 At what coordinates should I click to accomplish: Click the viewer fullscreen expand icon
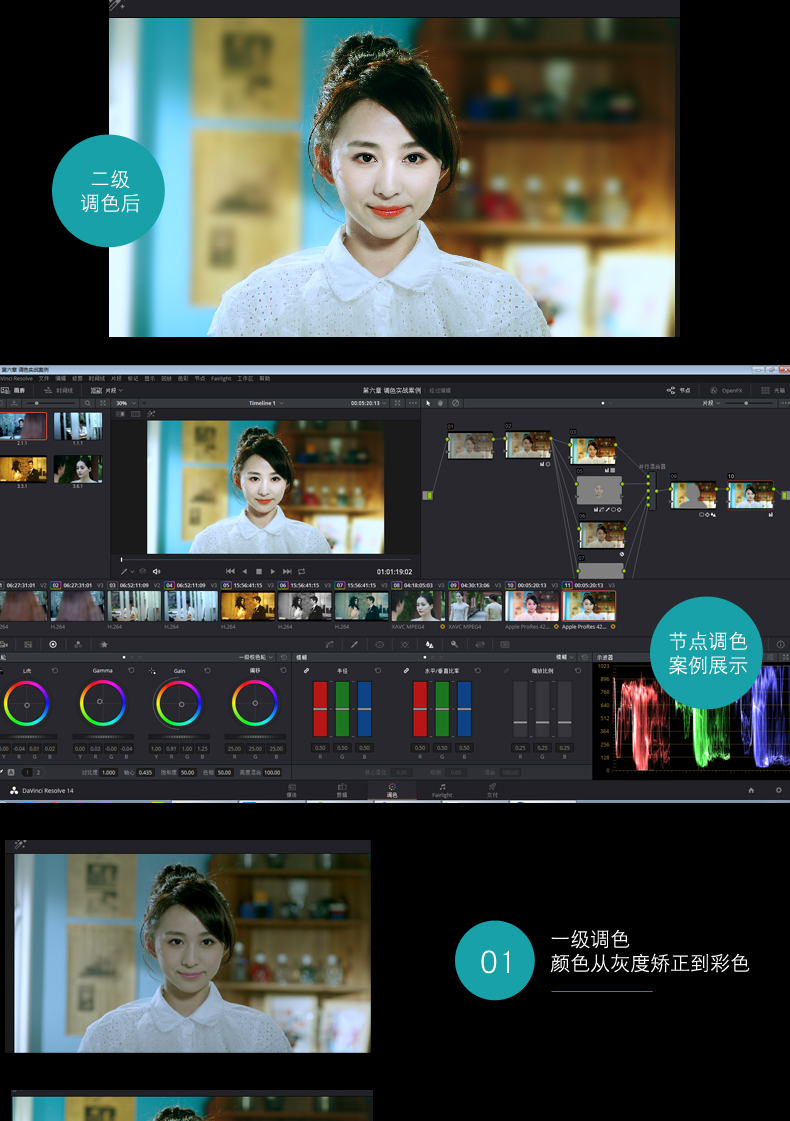click(x=398, y=403)
